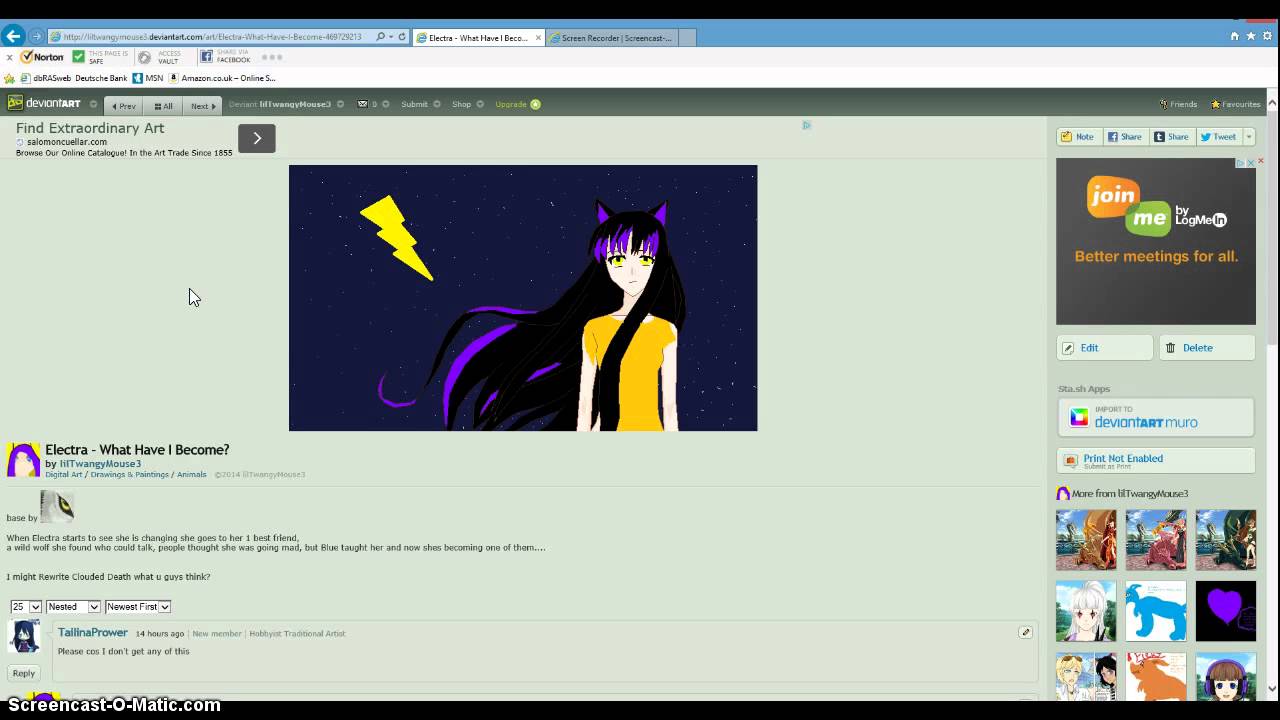
Task: Expand the Shop dropdown arrow
Action: click(480, 104)
